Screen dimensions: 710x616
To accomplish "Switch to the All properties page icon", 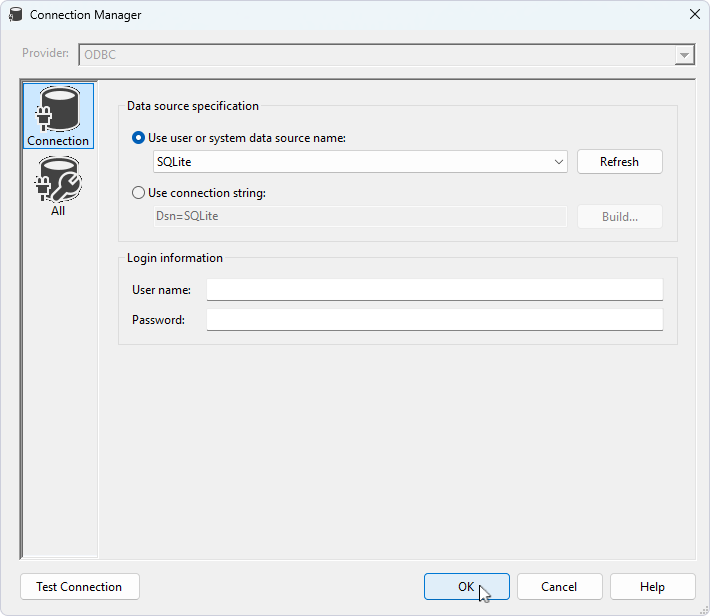I will [58, 187].
